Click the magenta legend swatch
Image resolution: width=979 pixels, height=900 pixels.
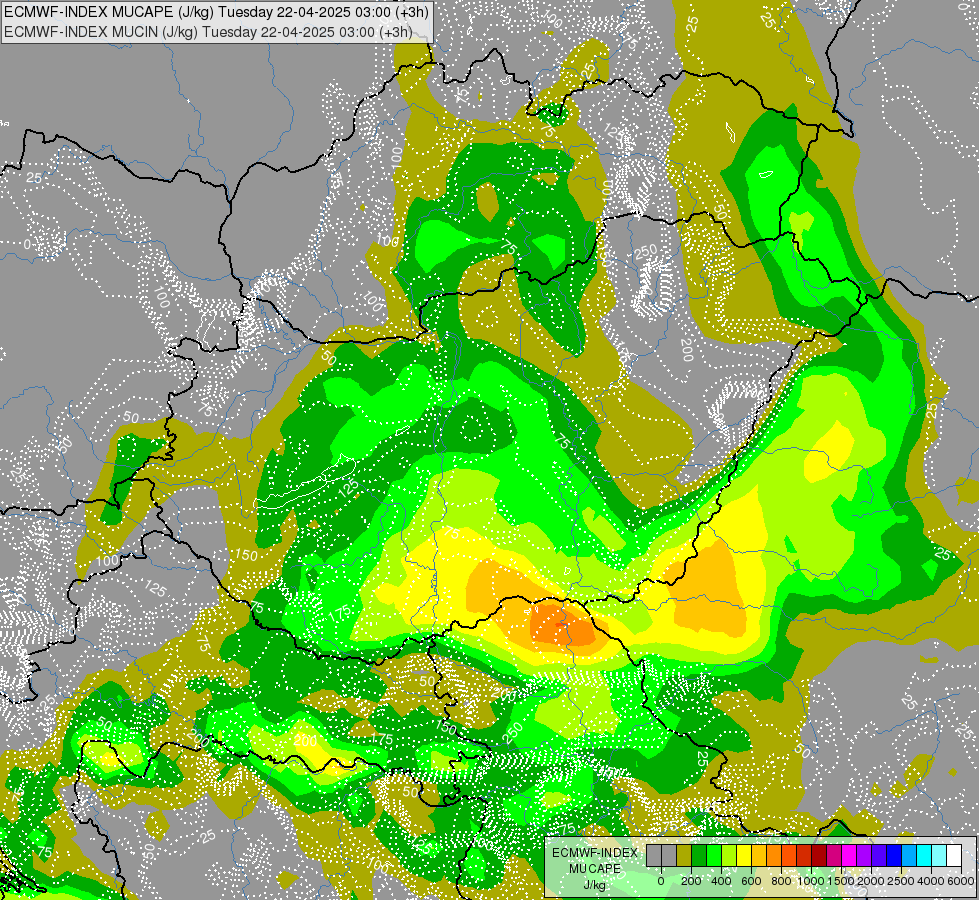coord(849,856)
